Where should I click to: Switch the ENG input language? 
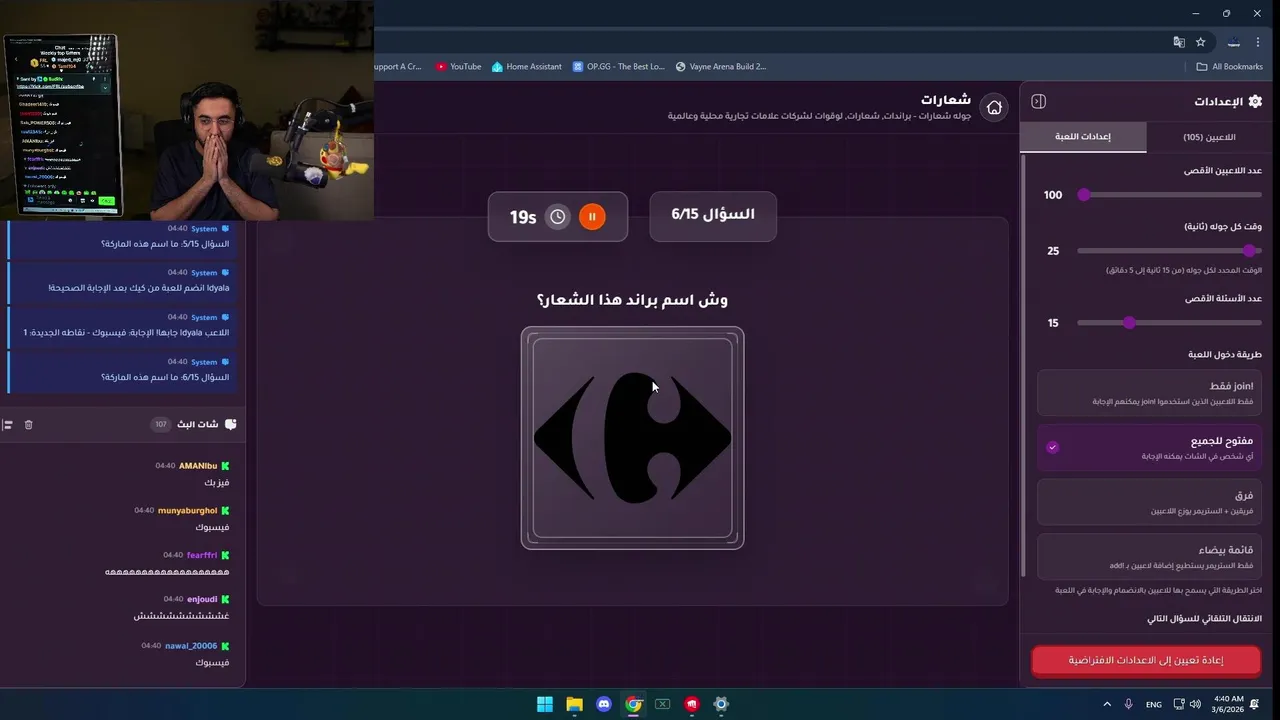pyautogui.click(x=1153, y=704)
